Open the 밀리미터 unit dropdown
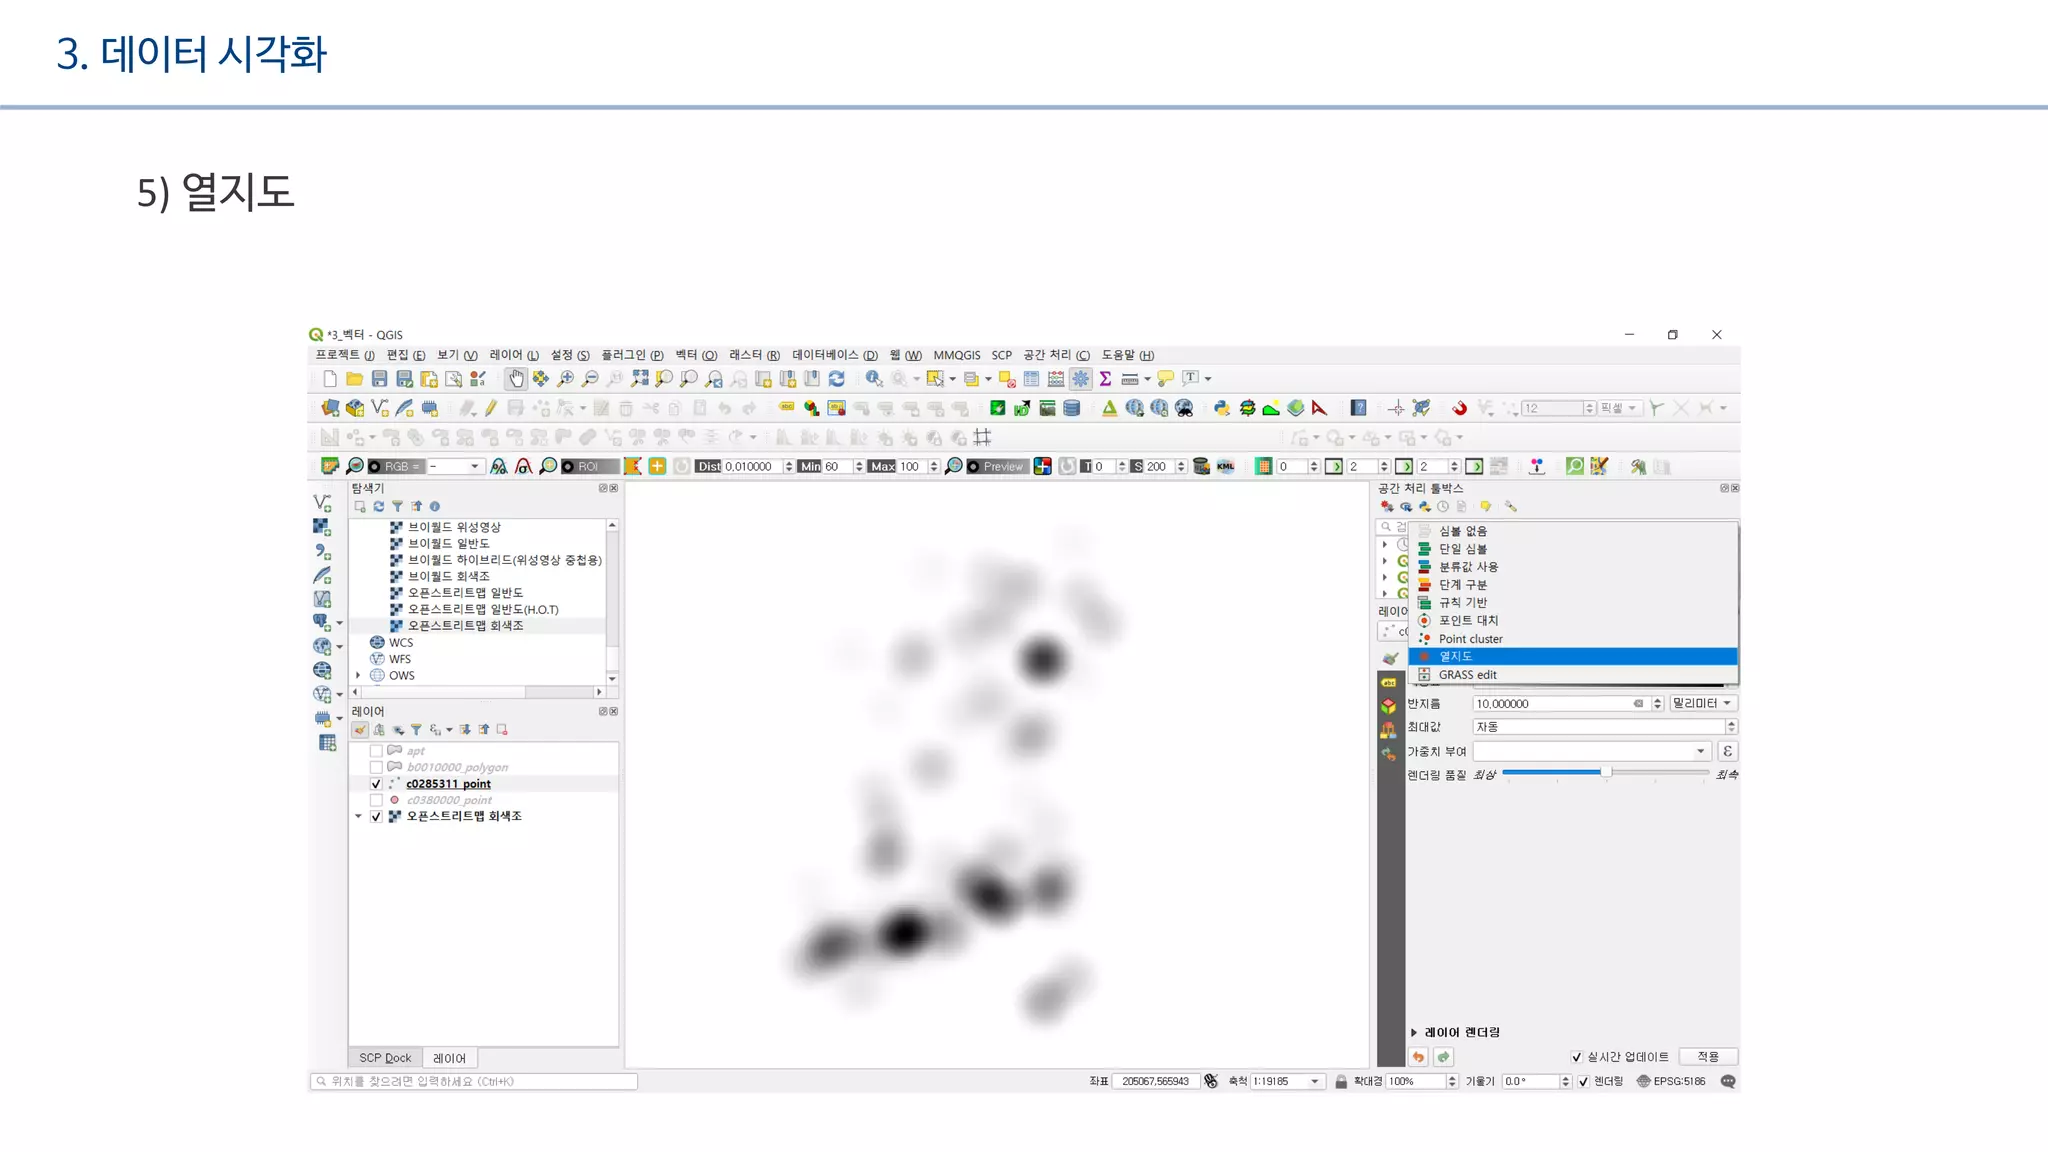Viewport: 2048px width, 1152px height. pos(1702,704)
